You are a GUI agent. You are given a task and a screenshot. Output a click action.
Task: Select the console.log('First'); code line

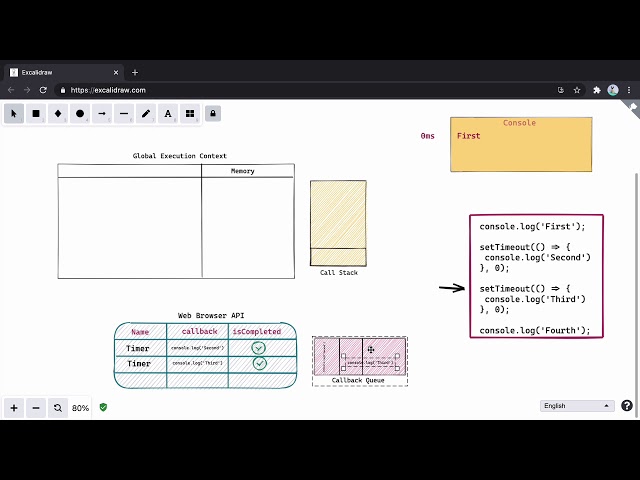tap(532, 227)
